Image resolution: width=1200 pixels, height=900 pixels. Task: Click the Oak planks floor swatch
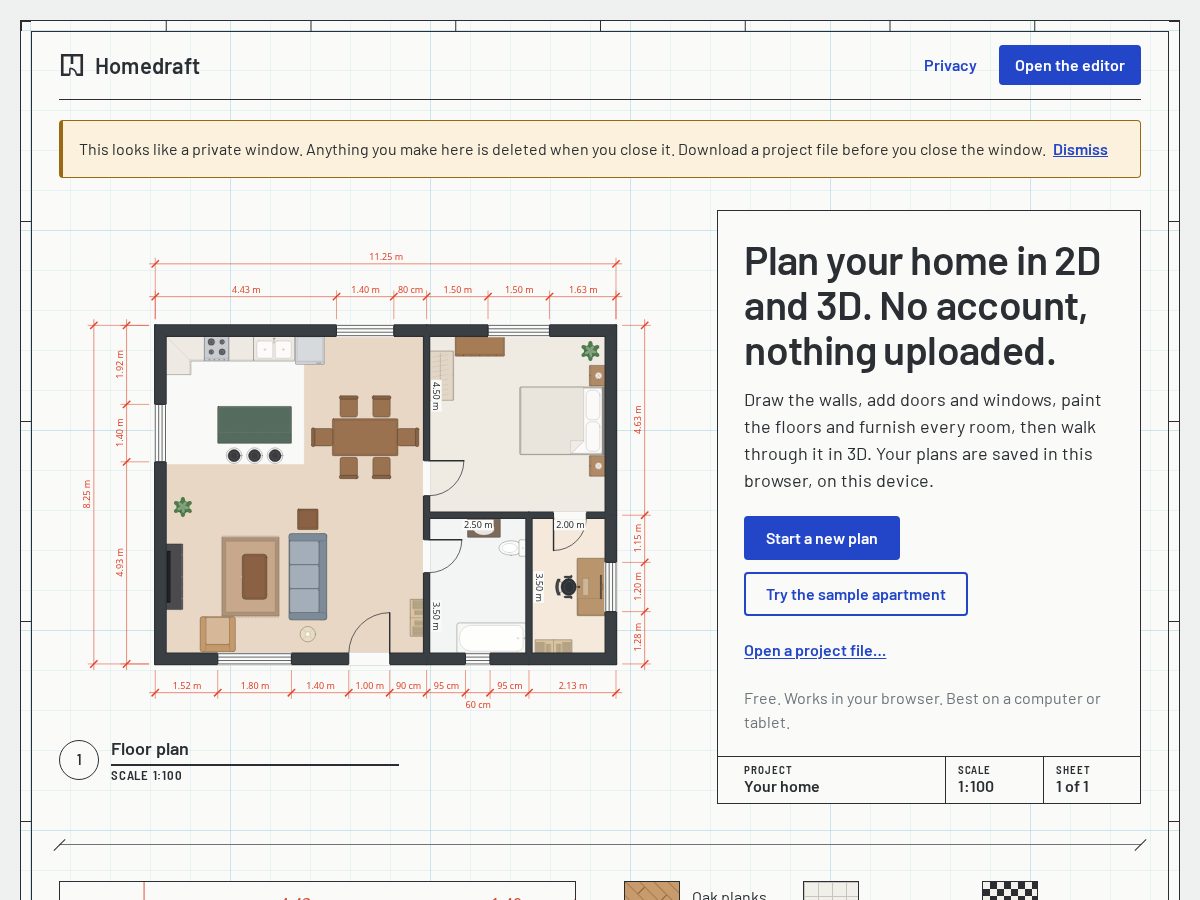[652, 890]
